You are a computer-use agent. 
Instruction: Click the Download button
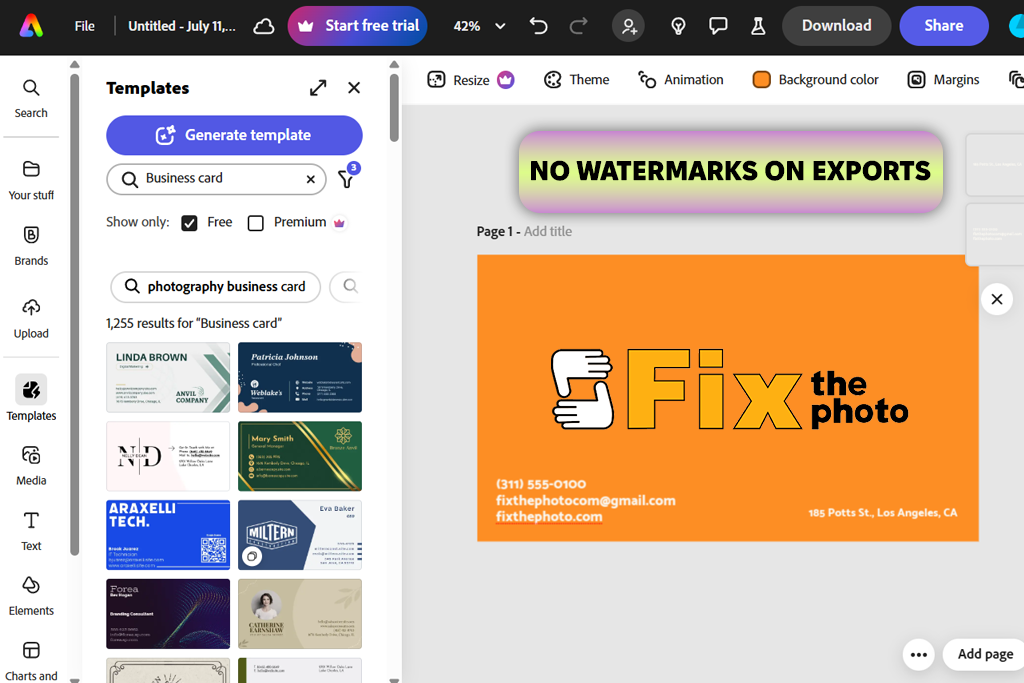(837, 26)
